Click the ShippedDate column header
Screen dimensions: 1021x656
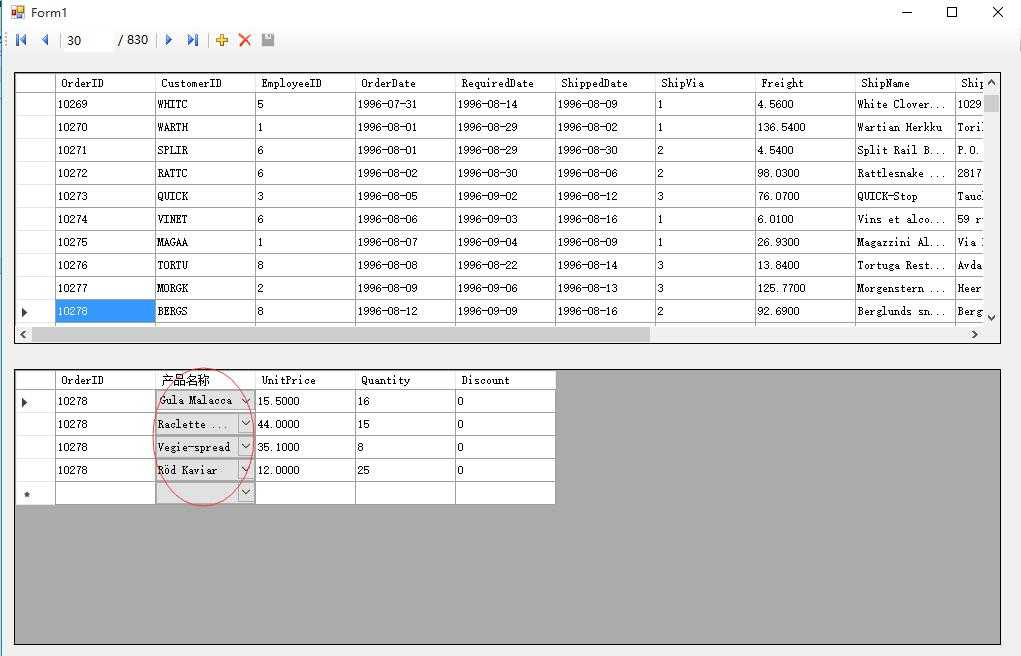tap(606, 83)
